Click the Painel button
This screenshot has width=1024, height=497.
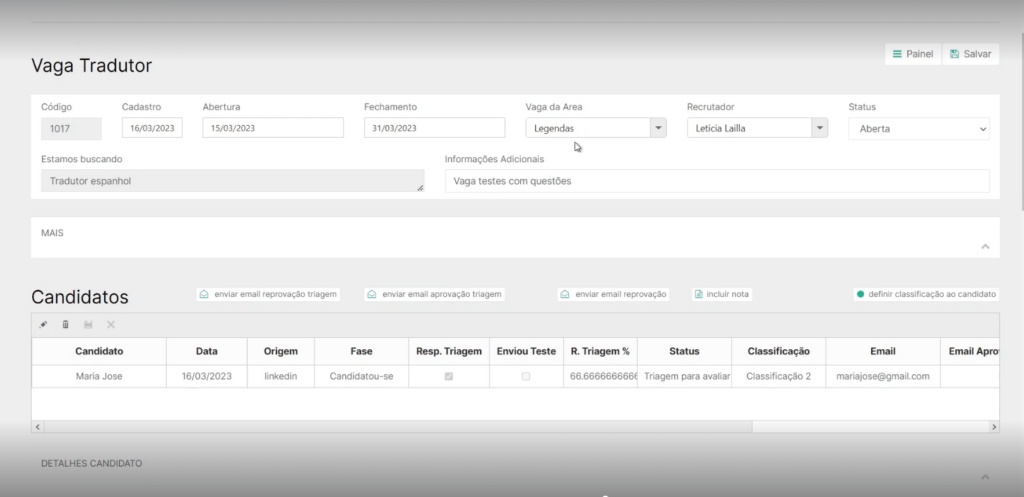click(x=912, y=54)
